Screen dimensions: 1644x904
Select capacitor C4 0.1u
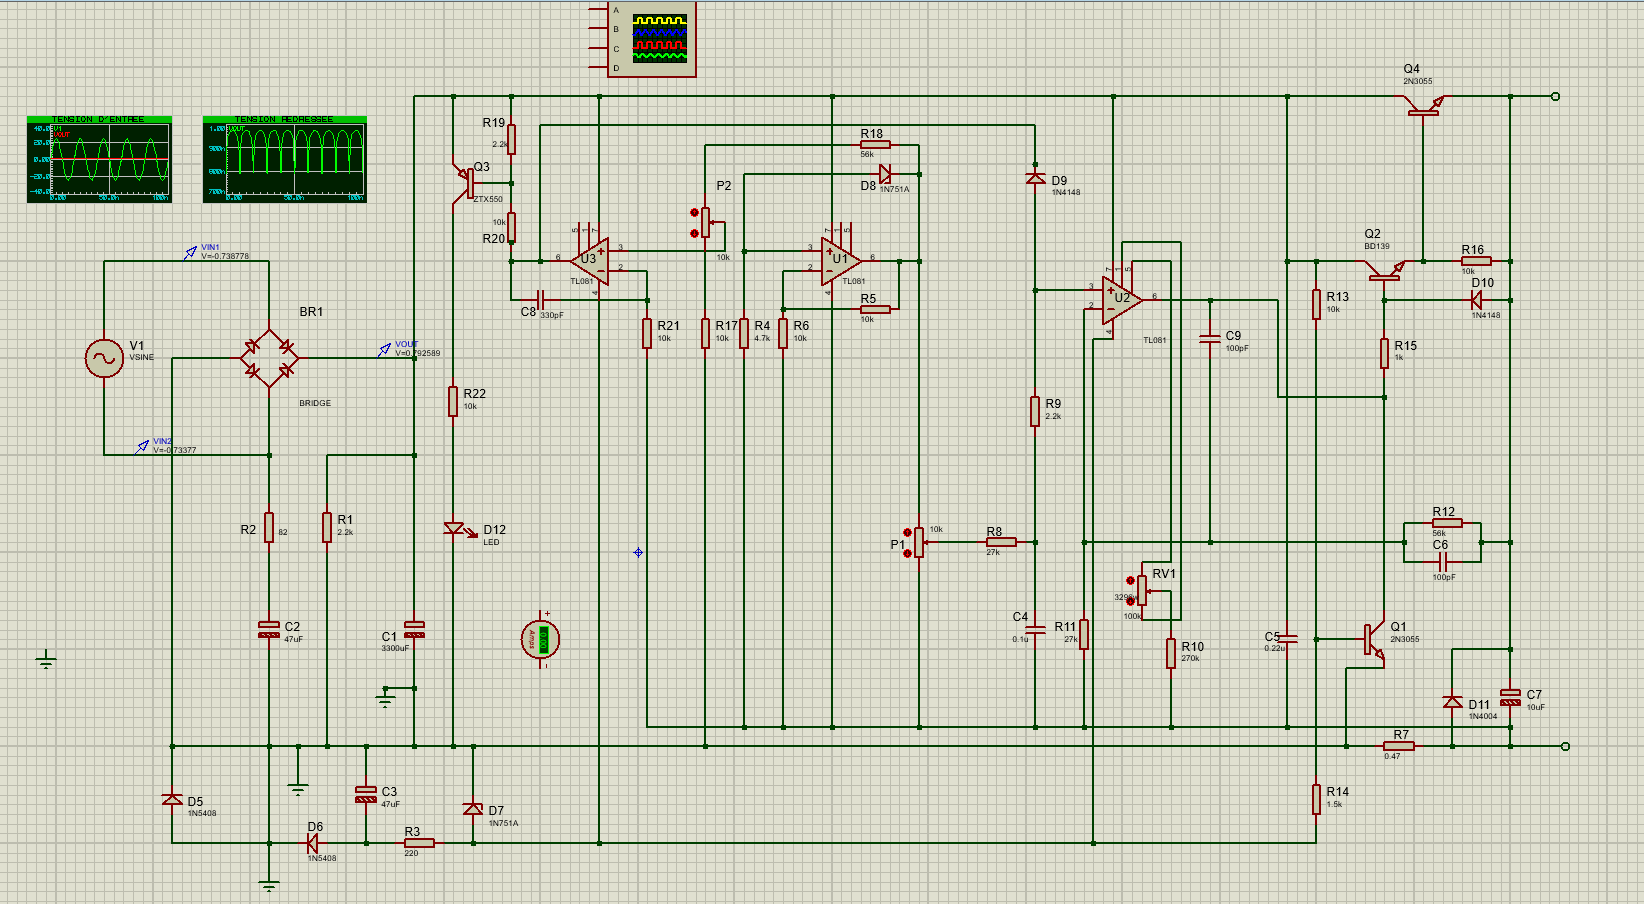click(x=1035, y=629)
